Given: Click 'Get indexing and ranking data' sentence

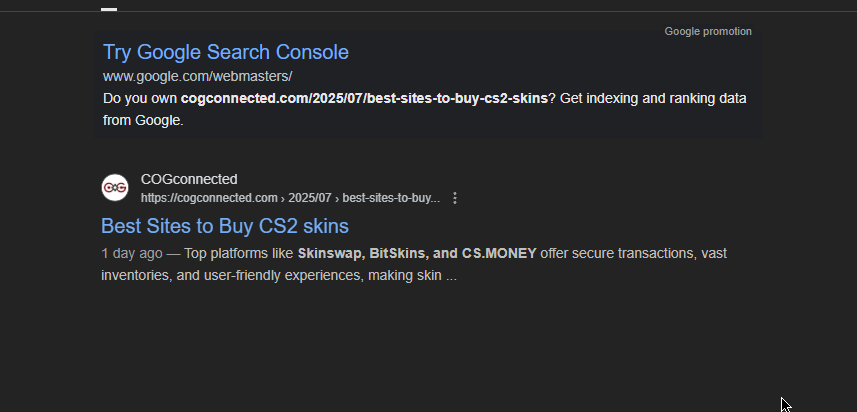Looking at the screenshot, I should click(x=653, y=98).
